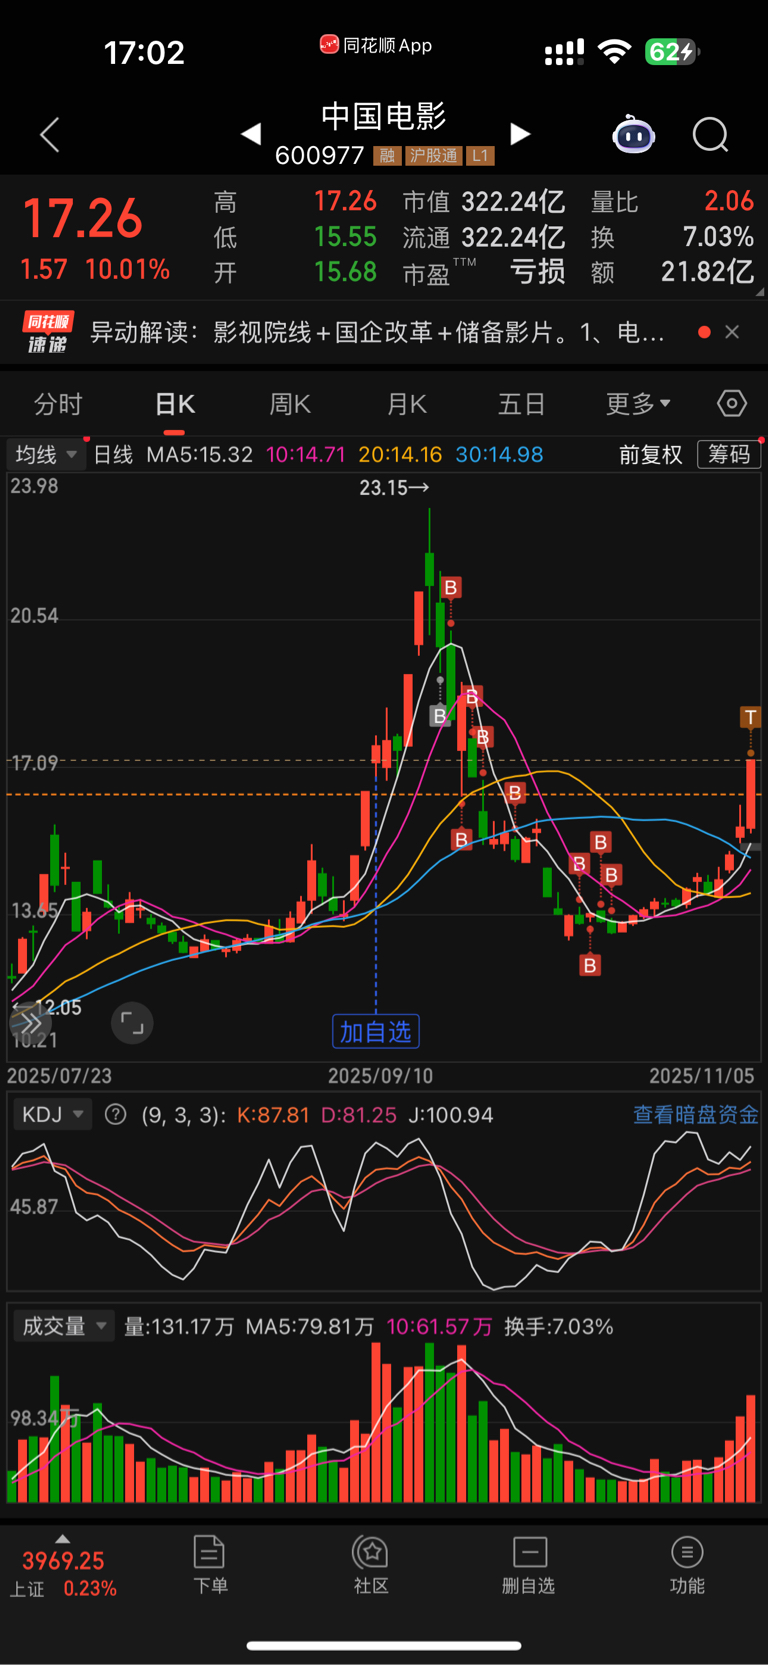
Task: Open stock search magnifier
Action: click(x=711, y=134)
